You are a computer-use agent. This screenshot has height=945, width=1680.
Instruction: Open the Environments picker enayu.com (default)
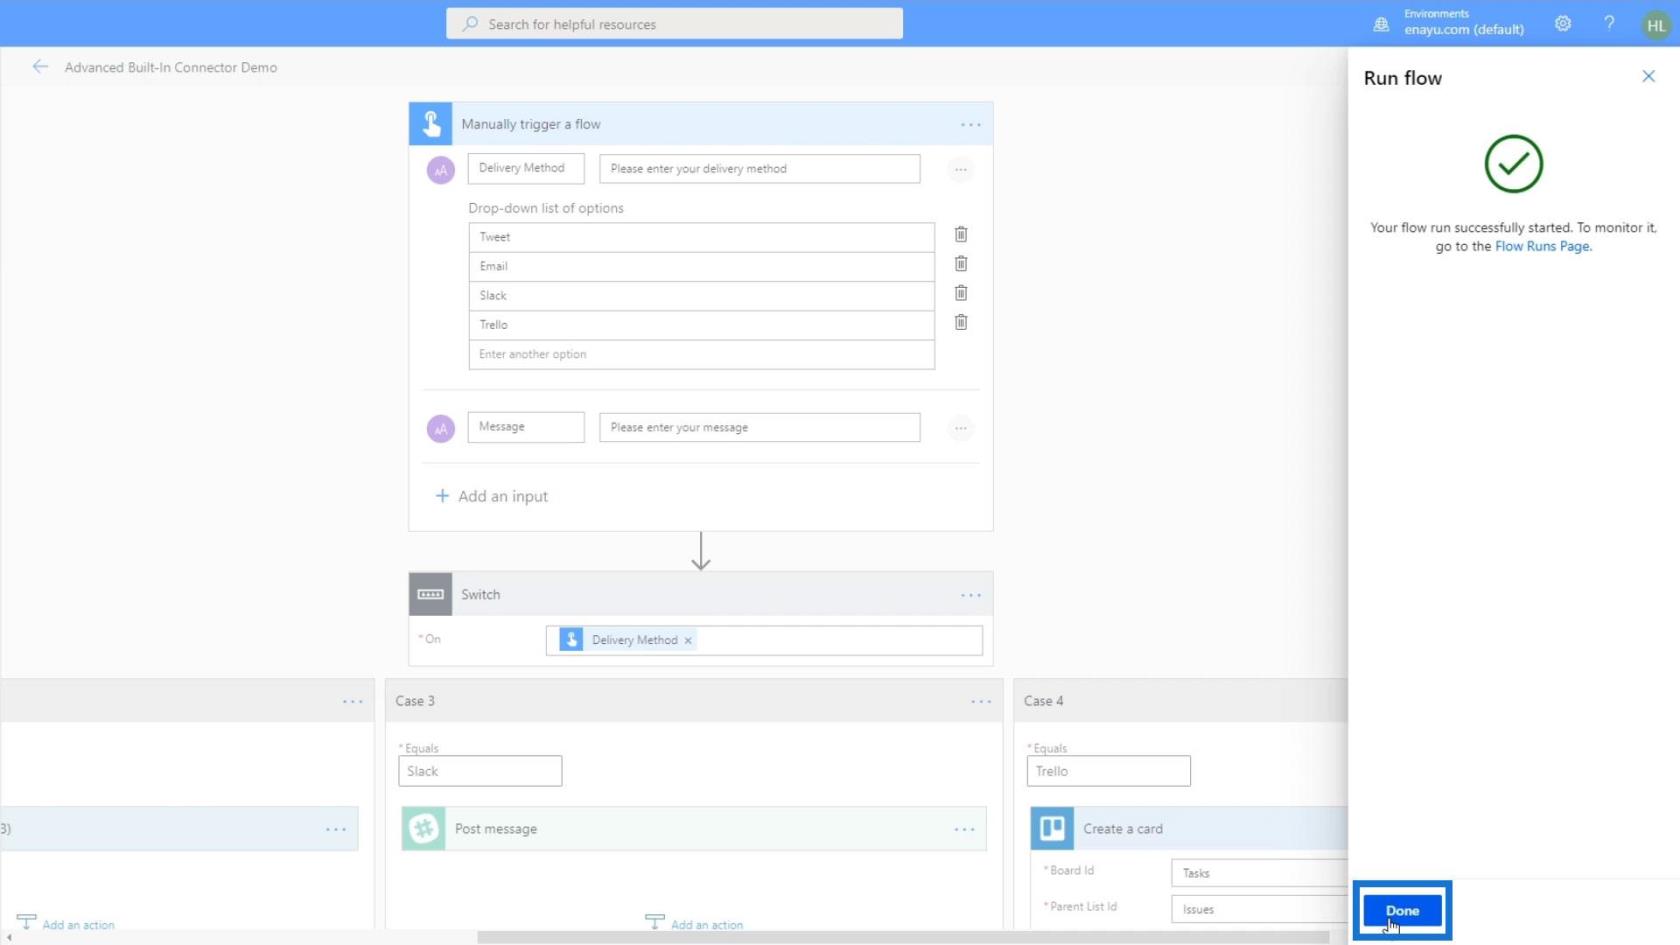(1449, 23)
